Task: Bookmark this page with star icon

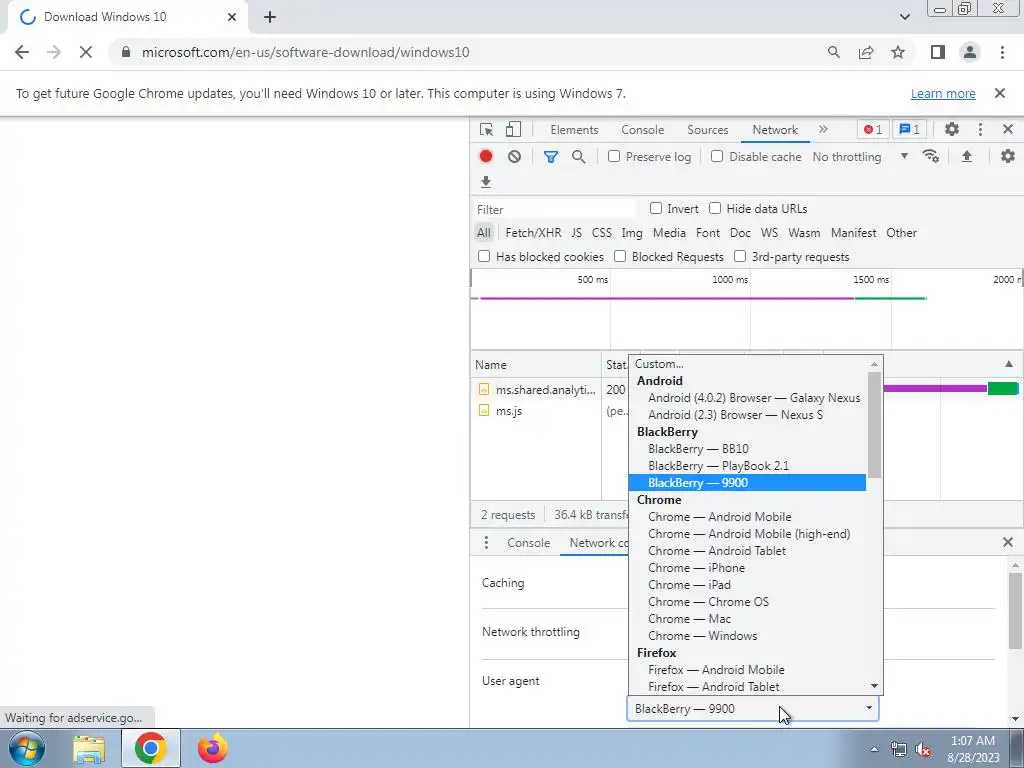Action: pyautogui.click(x=899, y=52)
